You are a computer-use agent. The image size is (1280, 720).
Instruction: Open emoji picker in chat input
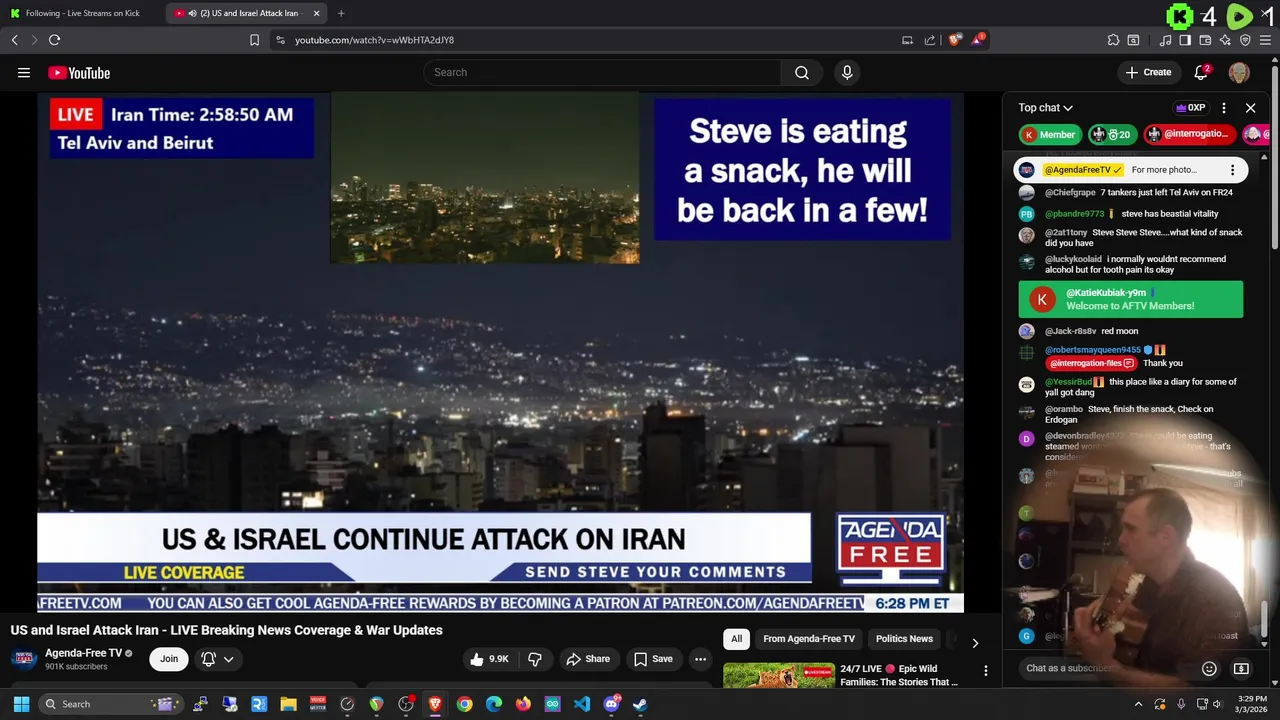1209,668
